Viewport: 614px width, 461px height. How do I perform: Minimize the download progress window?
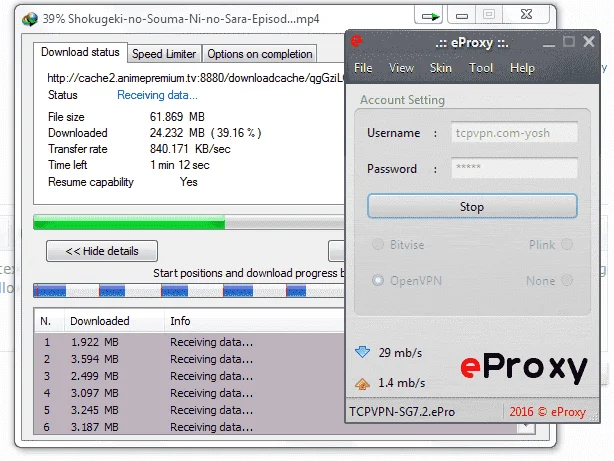pos(462,16)
